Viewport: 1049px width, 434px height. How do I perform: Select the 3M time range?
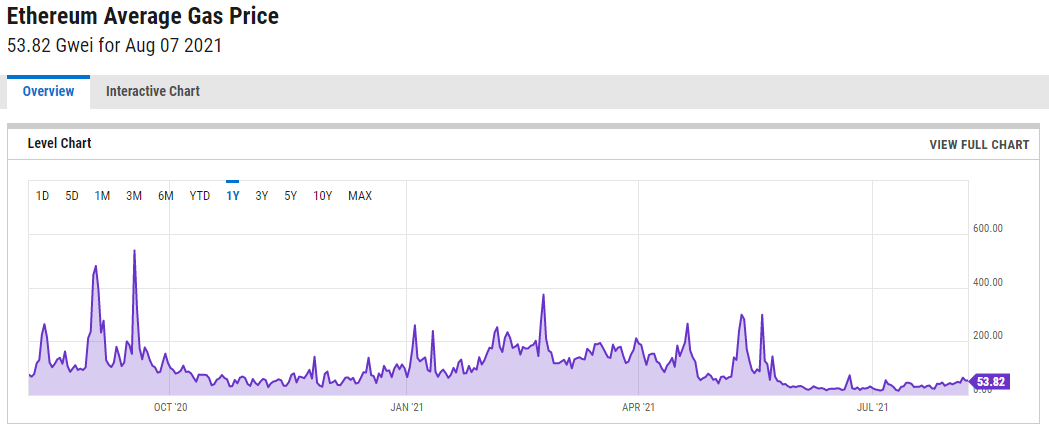point(134,196)
